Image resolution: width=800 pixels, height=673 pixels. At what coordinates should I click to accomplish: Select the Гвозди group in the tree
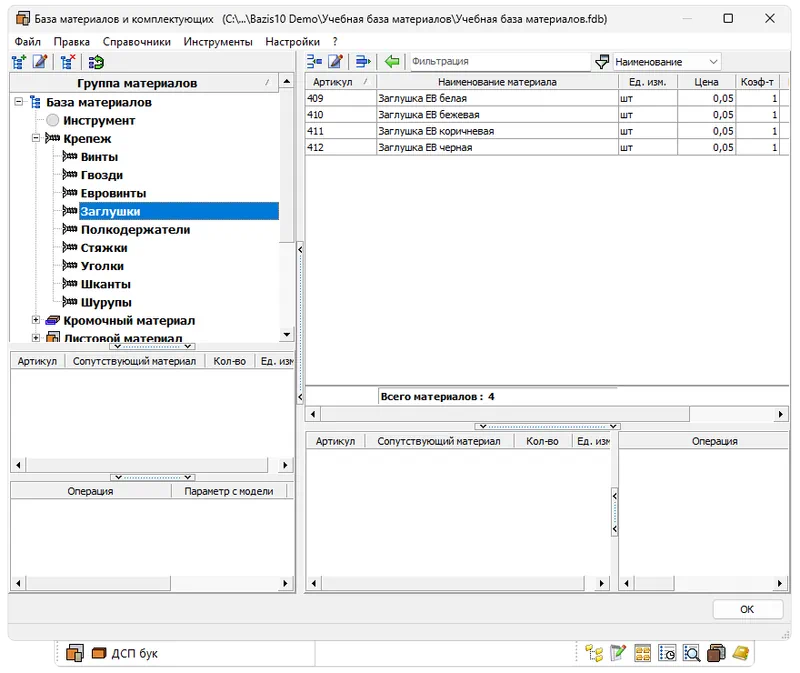(102, 175)
